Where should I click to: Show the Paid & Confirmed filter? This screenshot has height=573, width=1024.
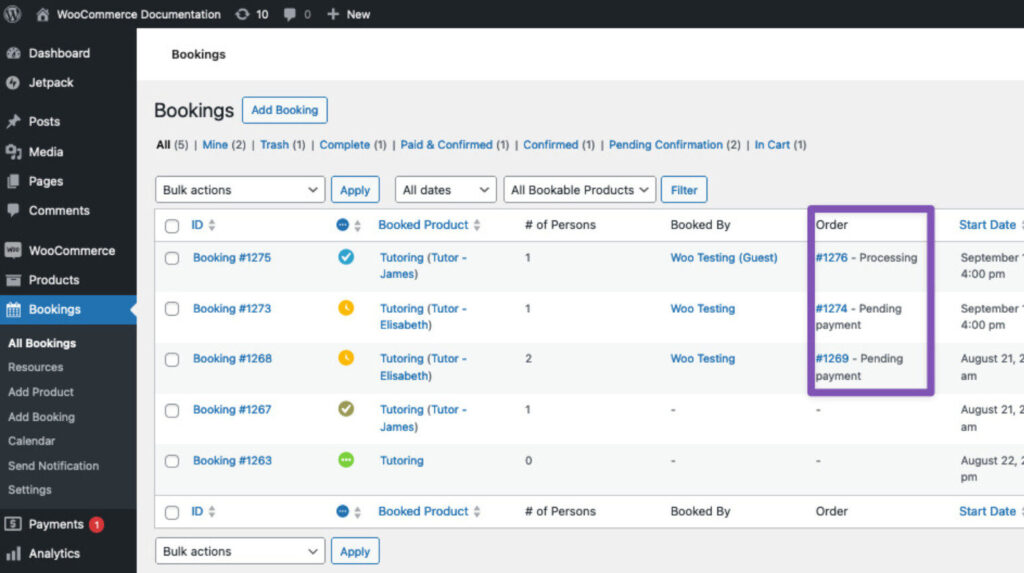446,144
